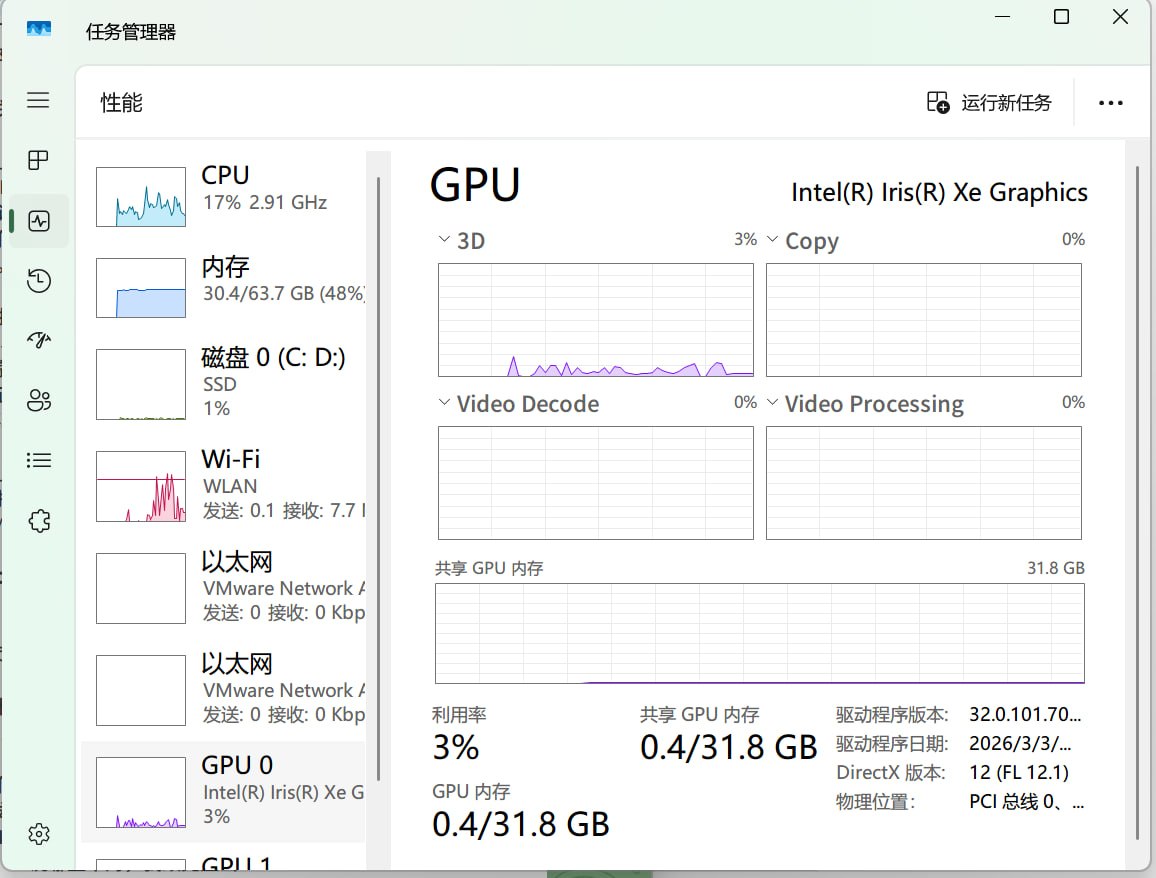Viewport: 1156px width, 878px height.
Task: Expand the 3D graph dropdown
Action: click(444, 240)
